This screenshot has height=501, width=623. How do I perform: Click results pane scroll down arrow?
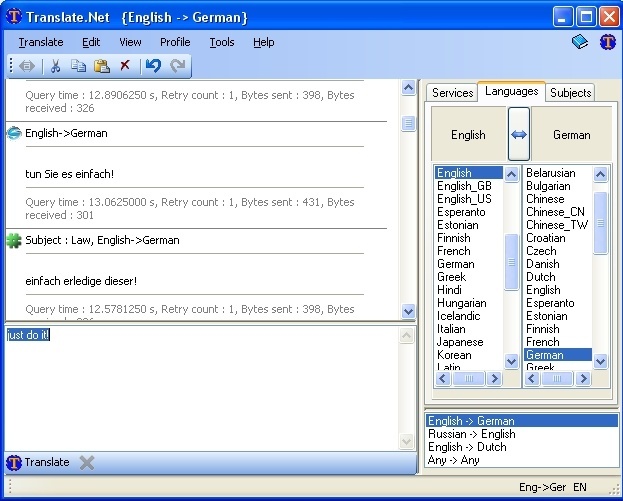click(x=408, y=311)
